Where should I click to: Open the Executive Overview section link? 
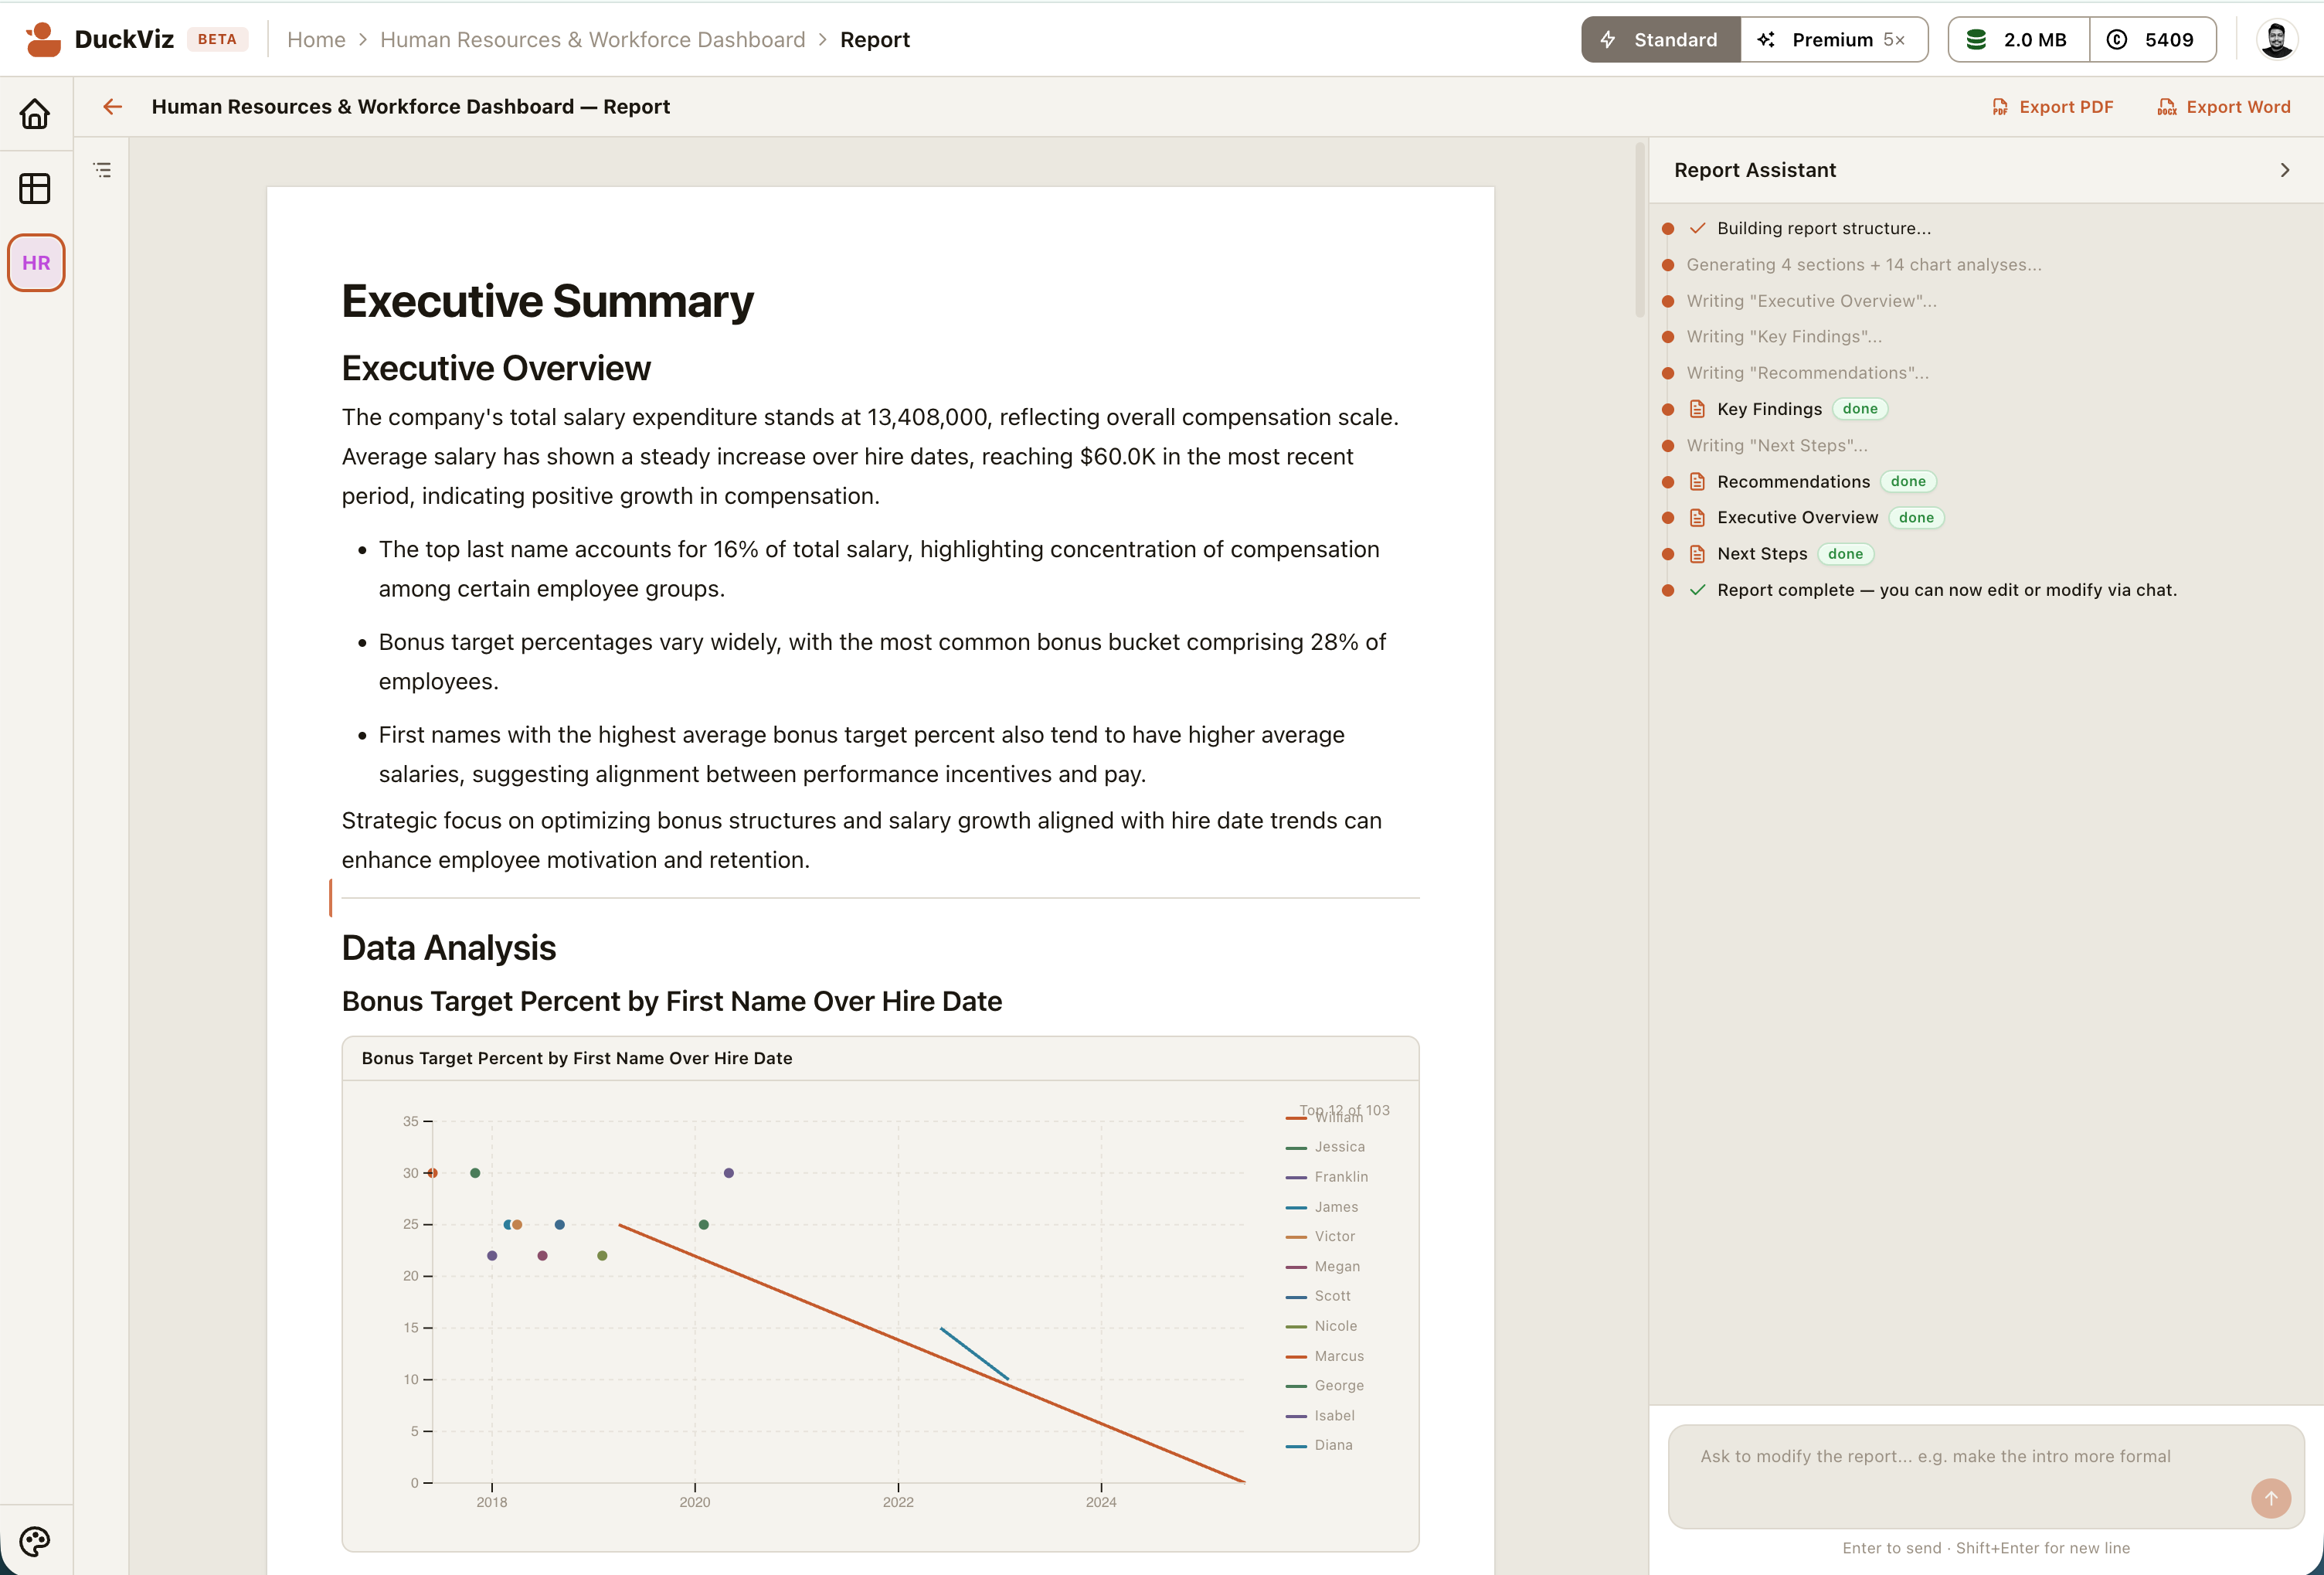click(1798, 518)
